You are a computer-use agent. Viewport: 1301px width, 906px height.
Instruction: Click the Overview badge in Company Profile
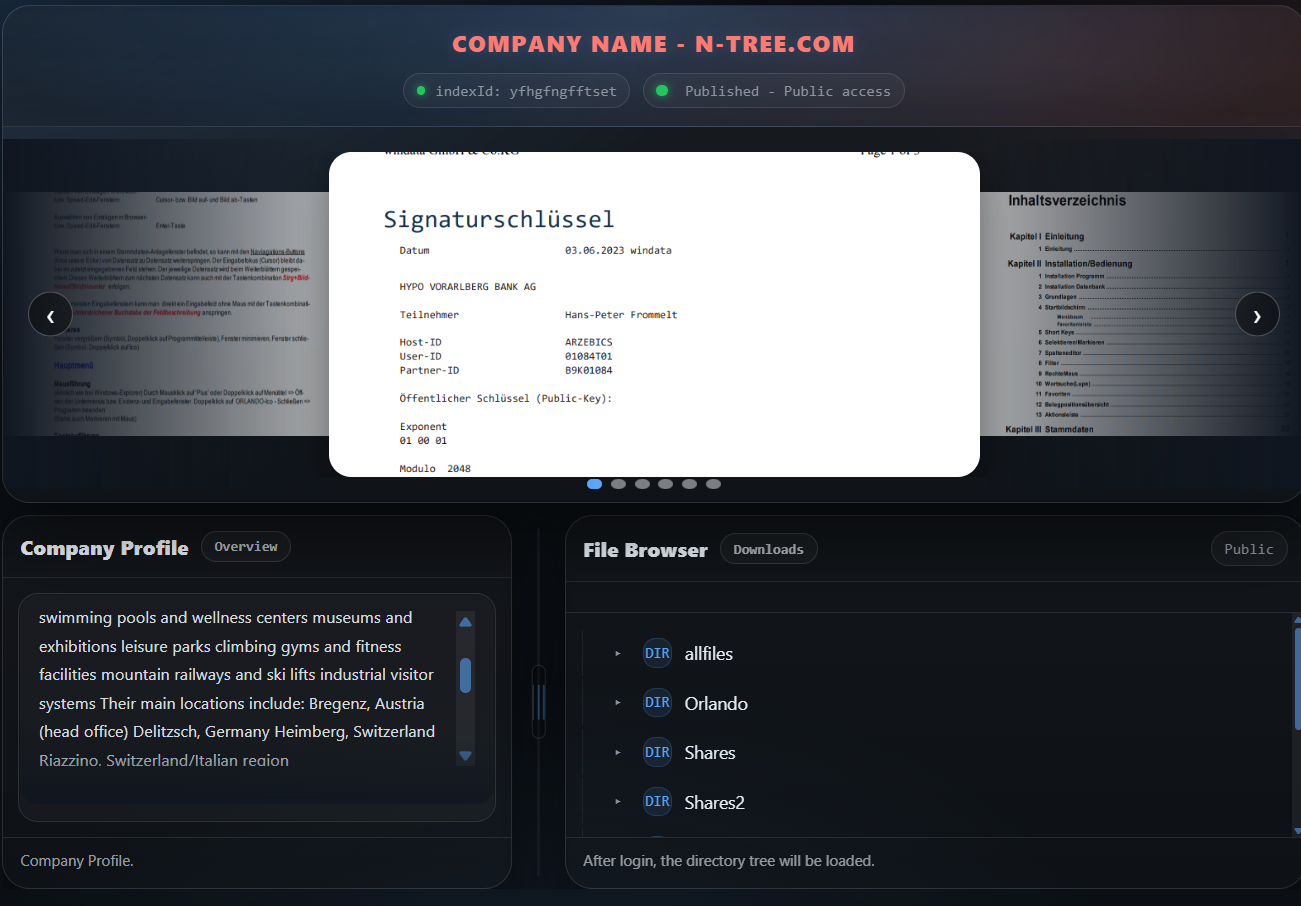pyautogui.click(x=246, y=547)
